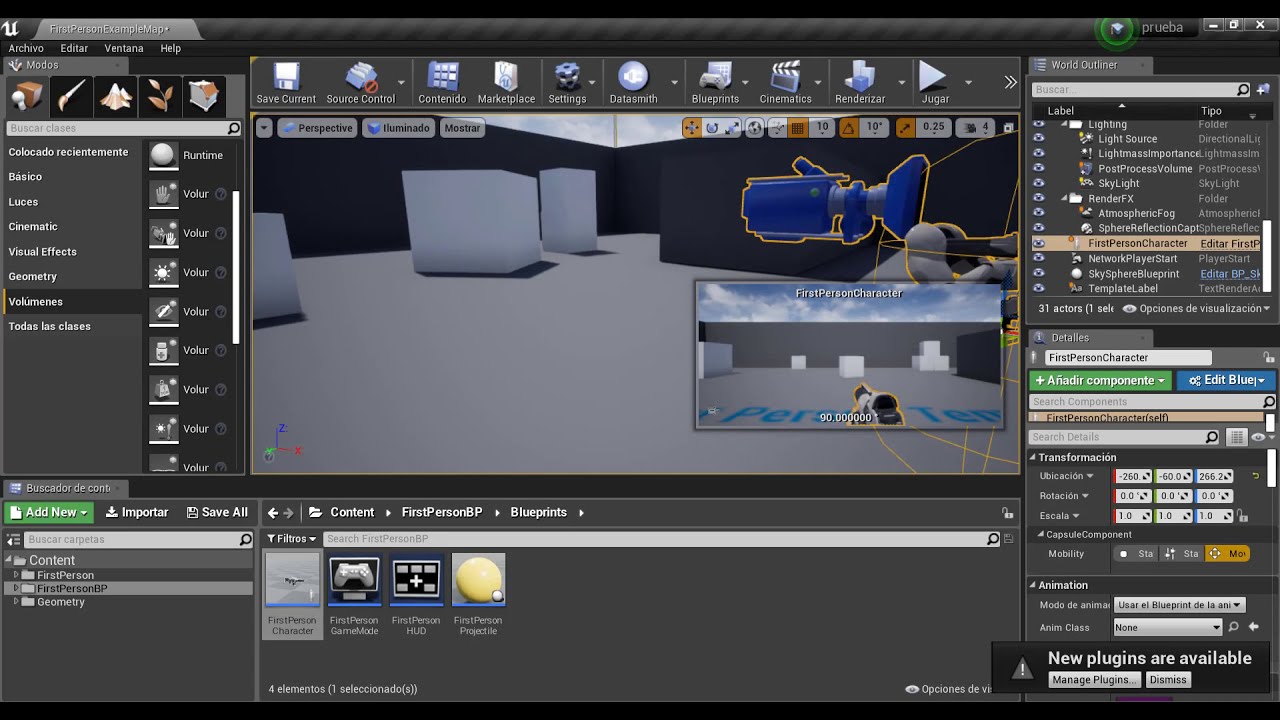Open the Filtros dropdown in content browser
Image resolution: width=1280 pixels, height=720 pixels.
click(x=291, y=538)
